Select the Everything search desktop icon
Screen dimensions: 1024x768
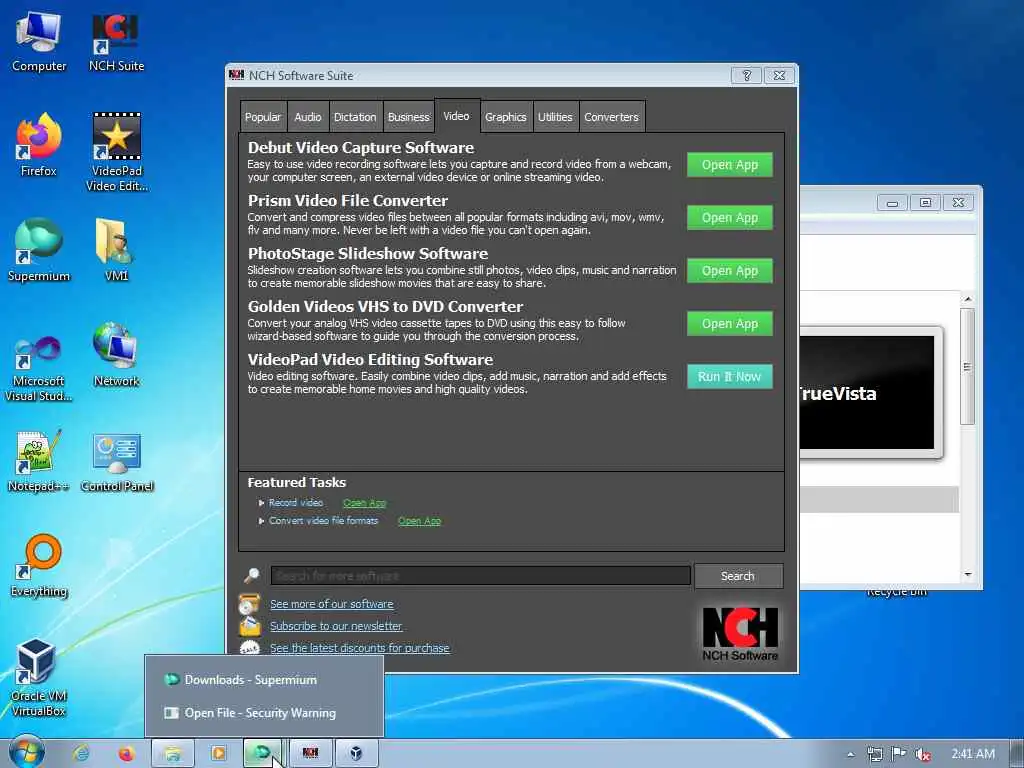point(39,566)
